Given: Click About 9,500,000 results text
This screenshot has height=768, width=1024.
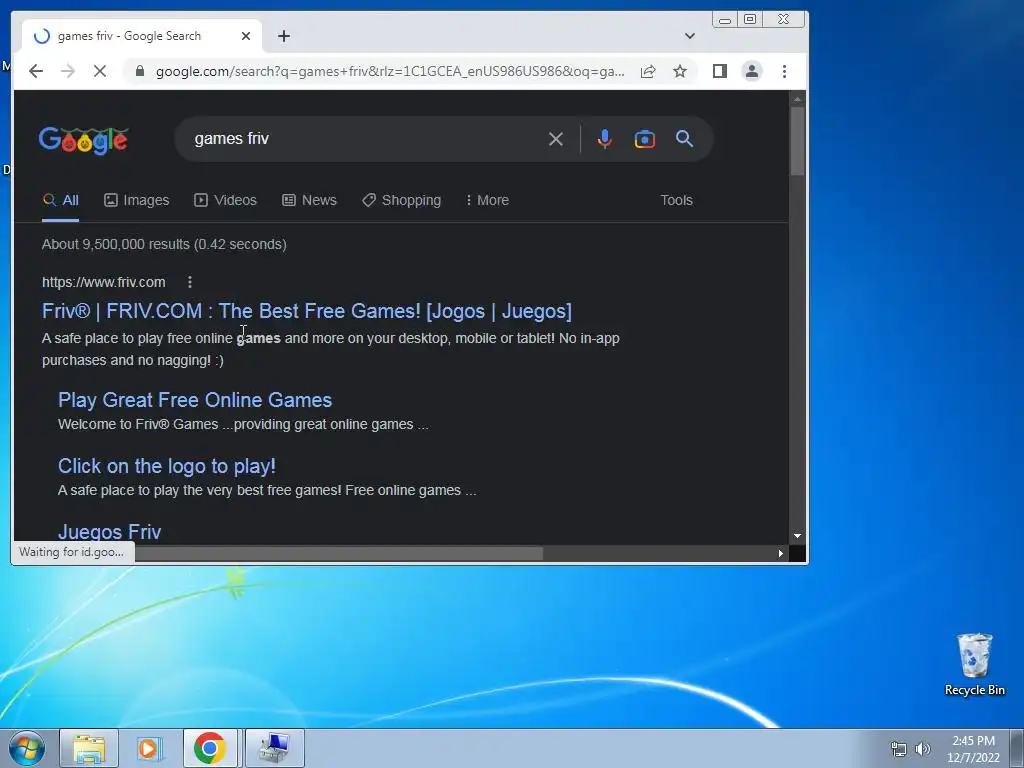Looking at the screenshot, I should coord(164,244).
